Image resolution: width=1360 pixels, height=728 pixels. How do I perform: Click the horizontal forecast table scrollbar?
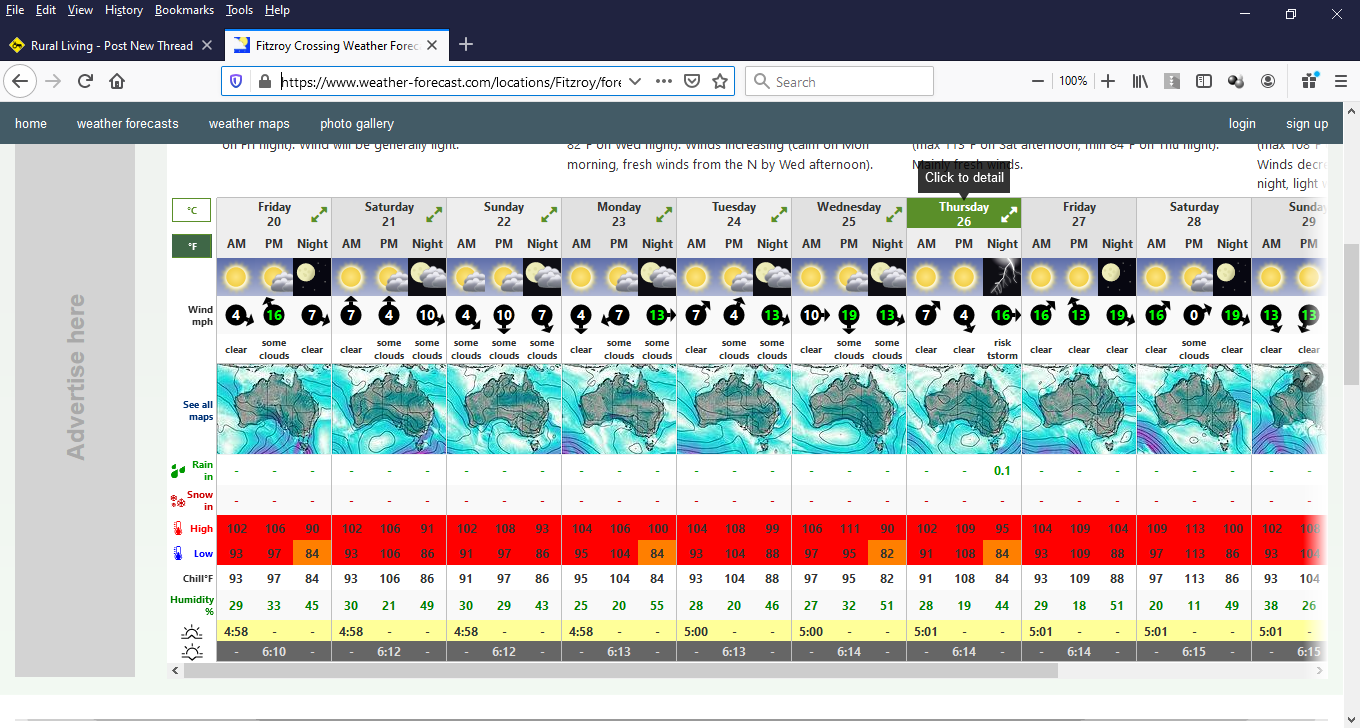pyautogui.click(x=620, y=671)
